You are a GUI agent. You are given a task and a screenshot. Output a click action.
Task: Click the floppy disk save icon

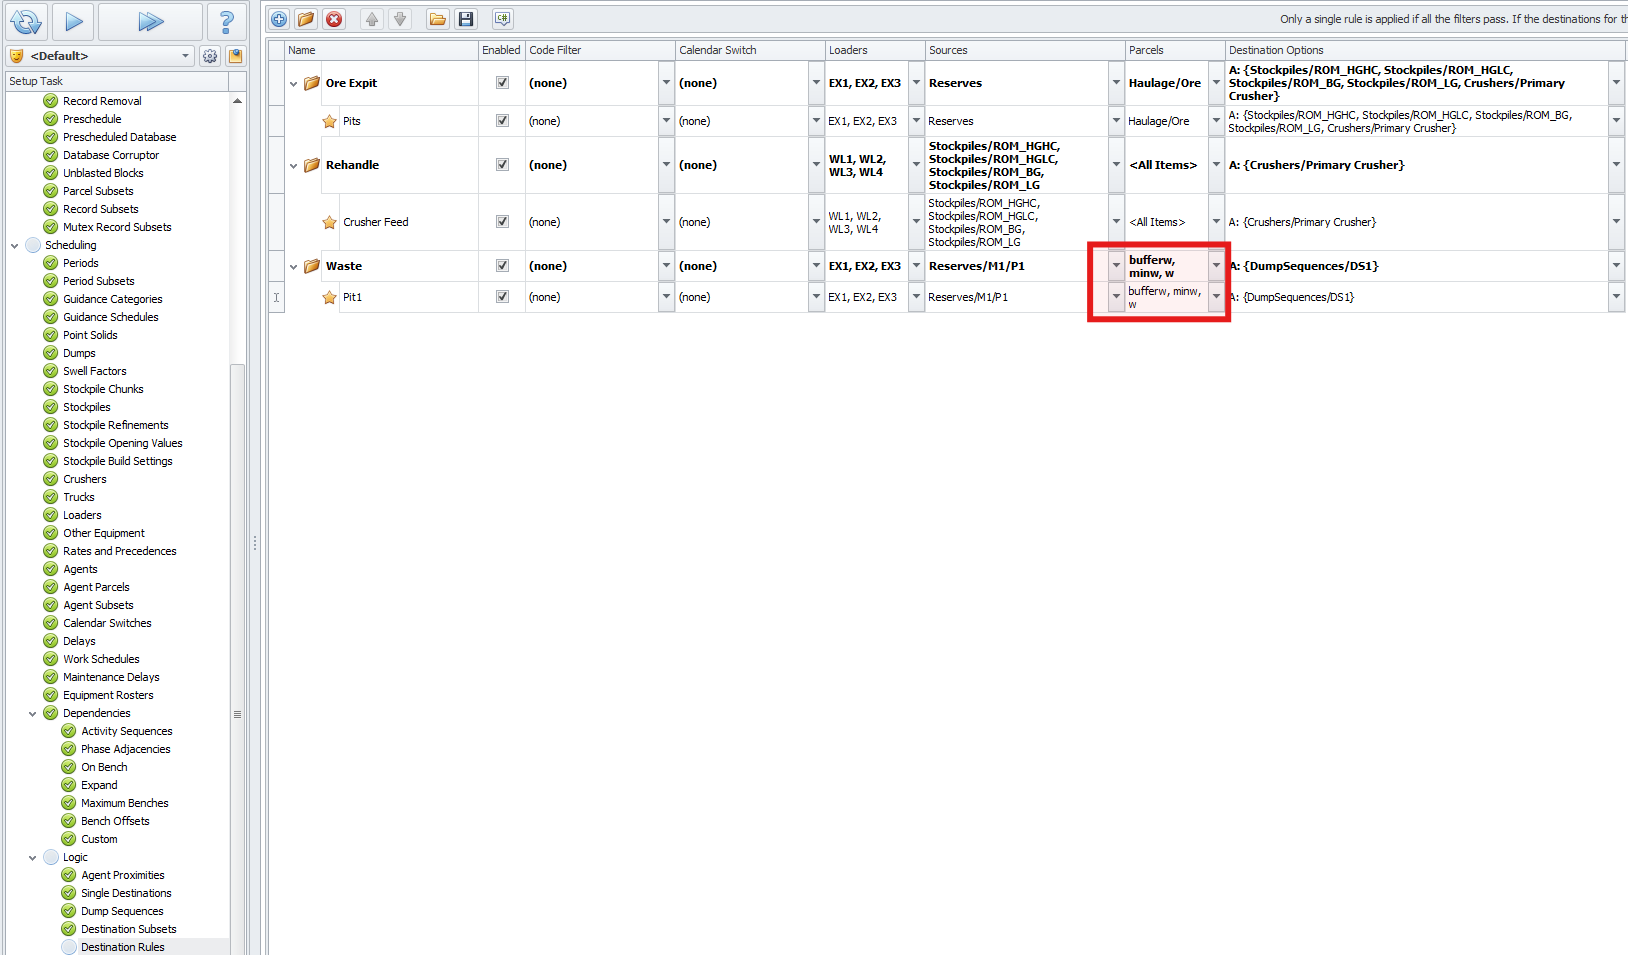click(466, 19)
